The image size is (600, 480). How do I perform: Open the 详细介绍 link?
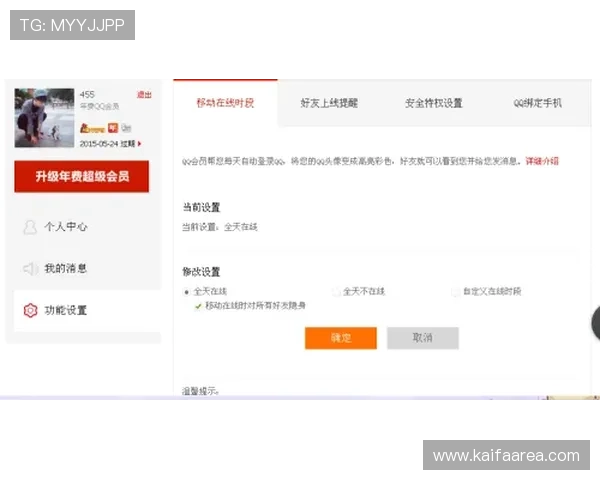coord(542,161)
